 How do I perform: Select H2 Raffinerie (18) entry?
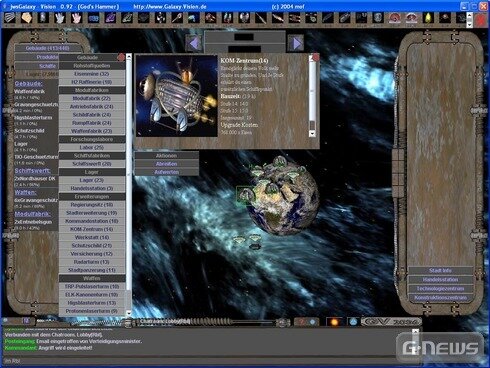coord(92,82)
